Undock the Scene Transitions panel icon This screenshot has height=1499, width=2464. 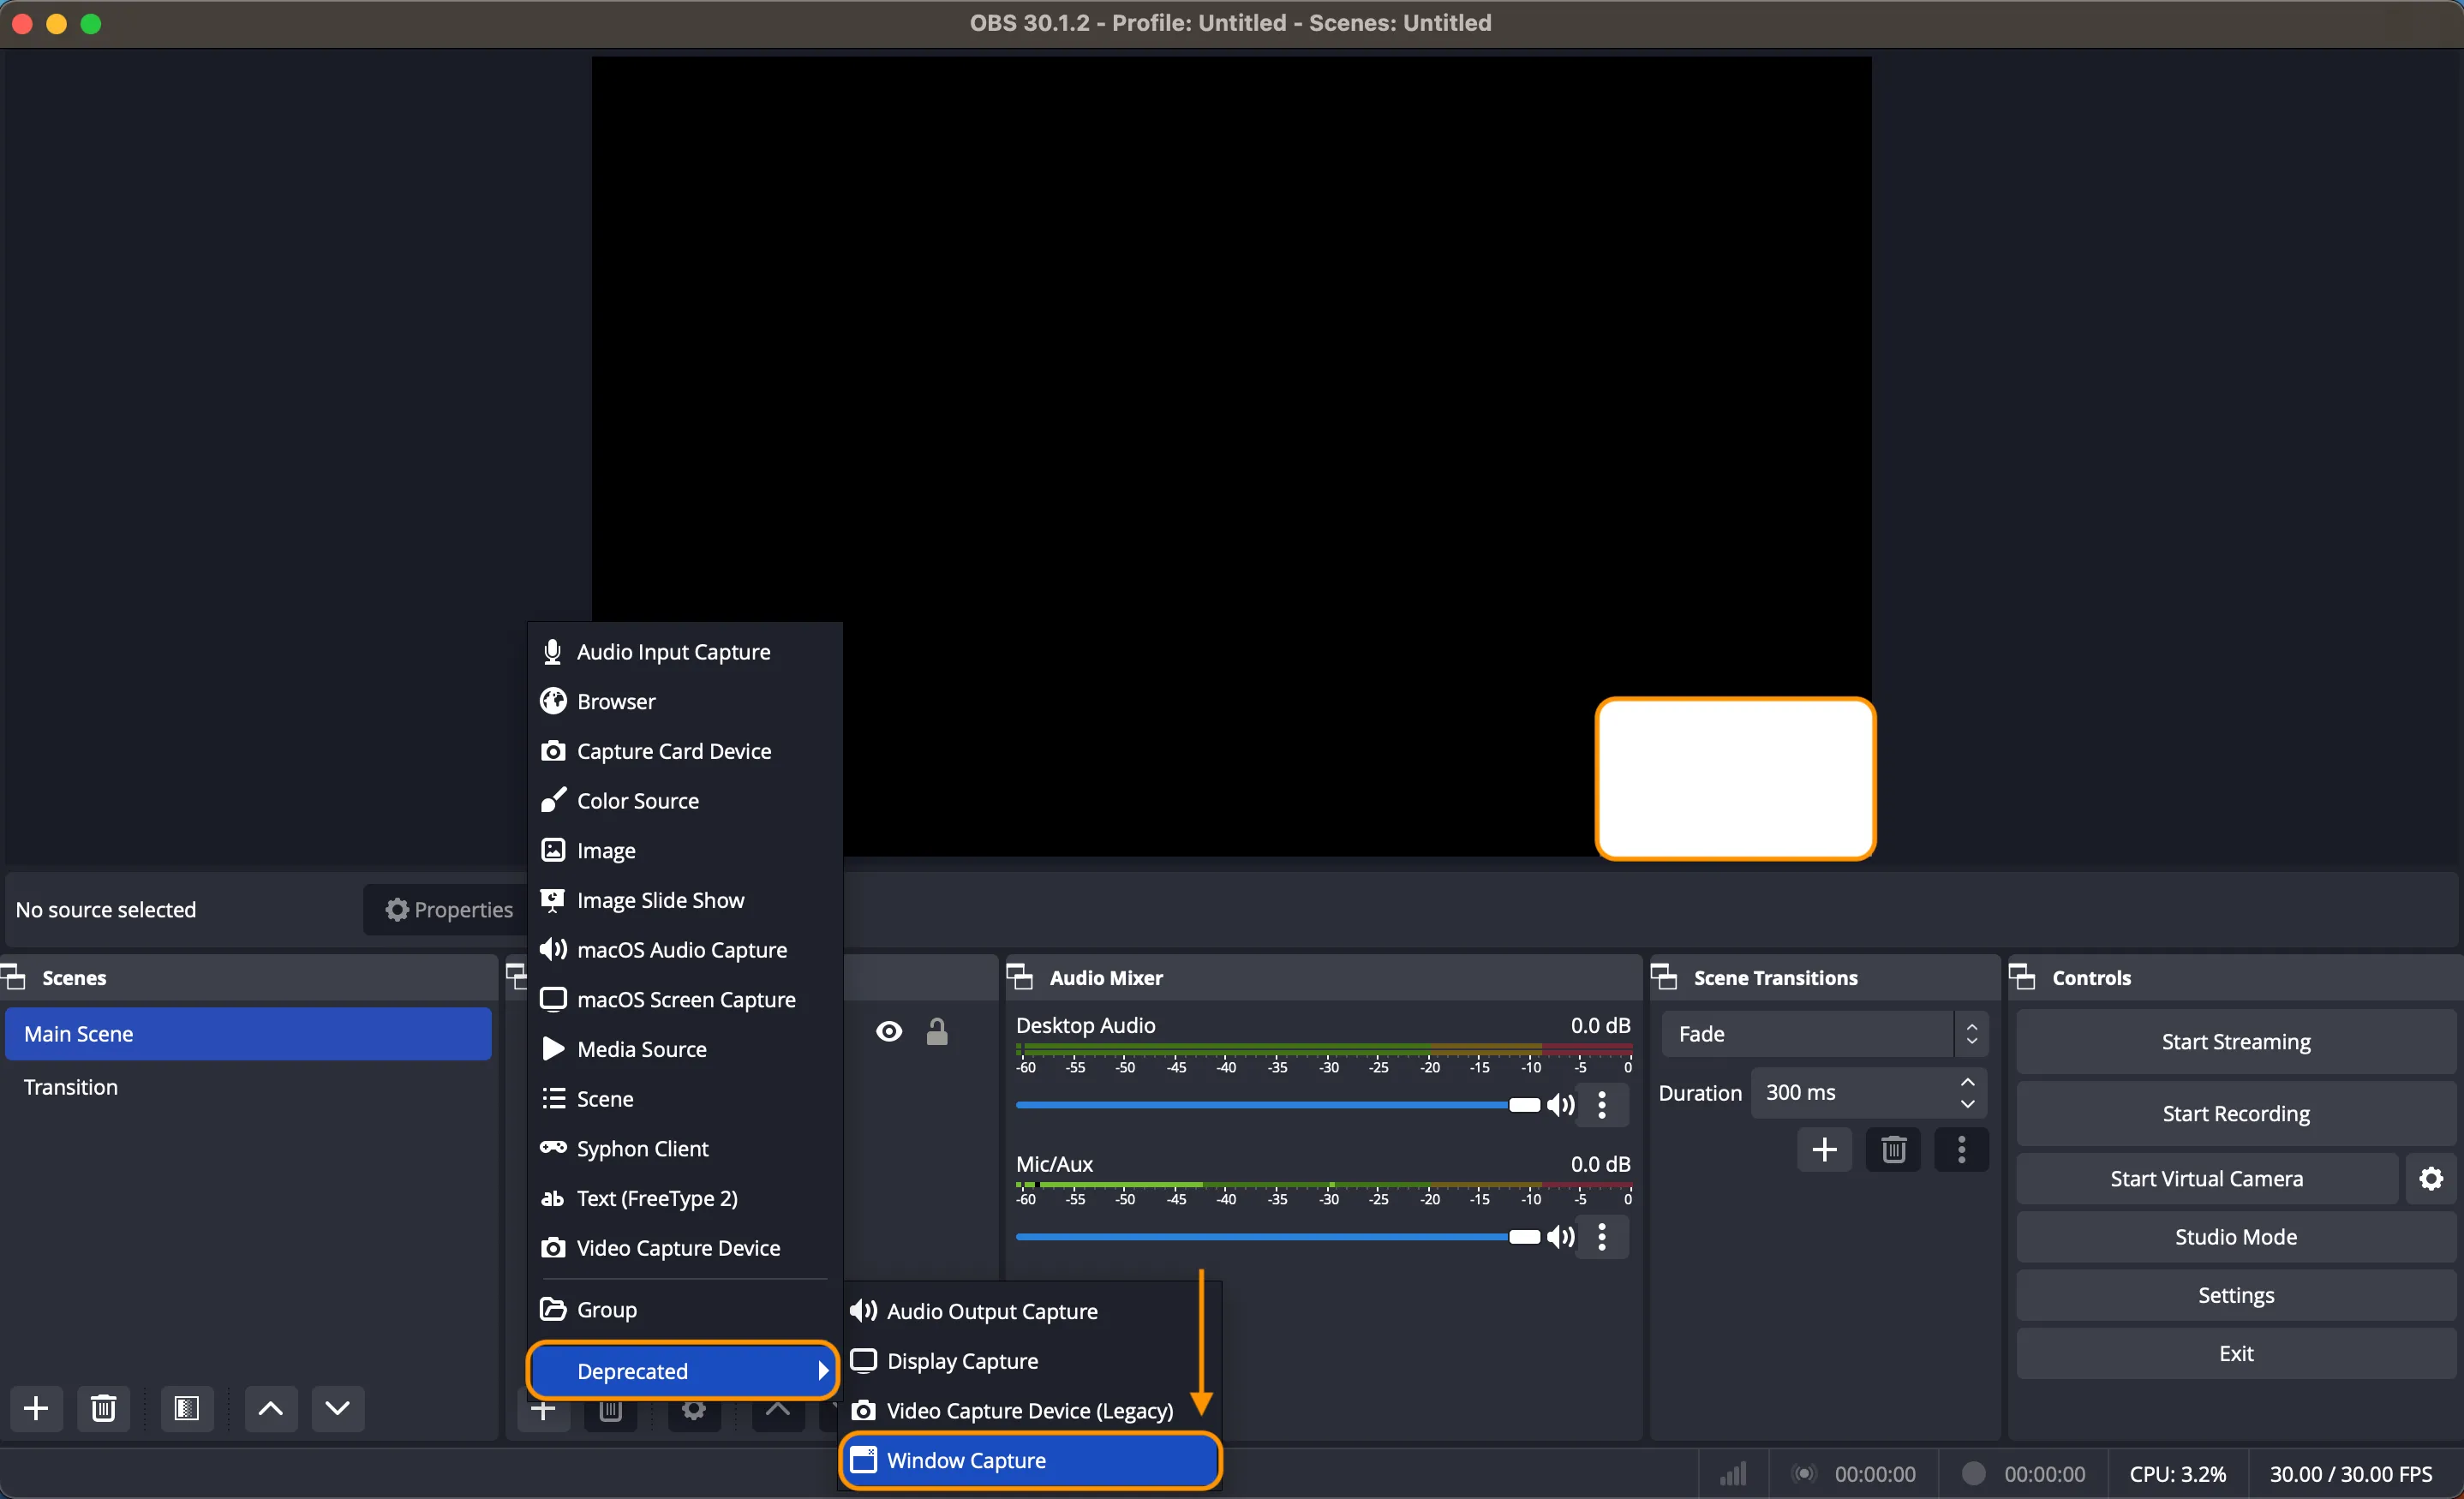(x=1664, y=977)
